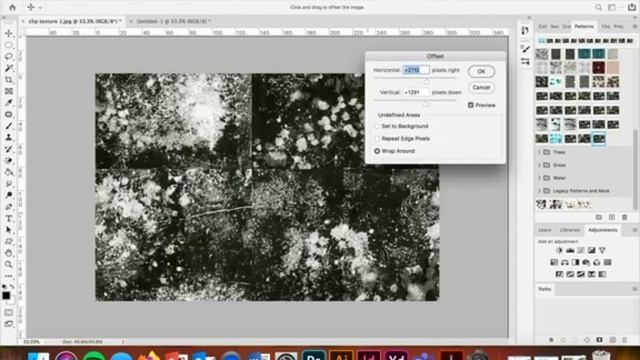Click the Vertical offset input field
This screenshot has height=360, width=640.
[416, 92]
